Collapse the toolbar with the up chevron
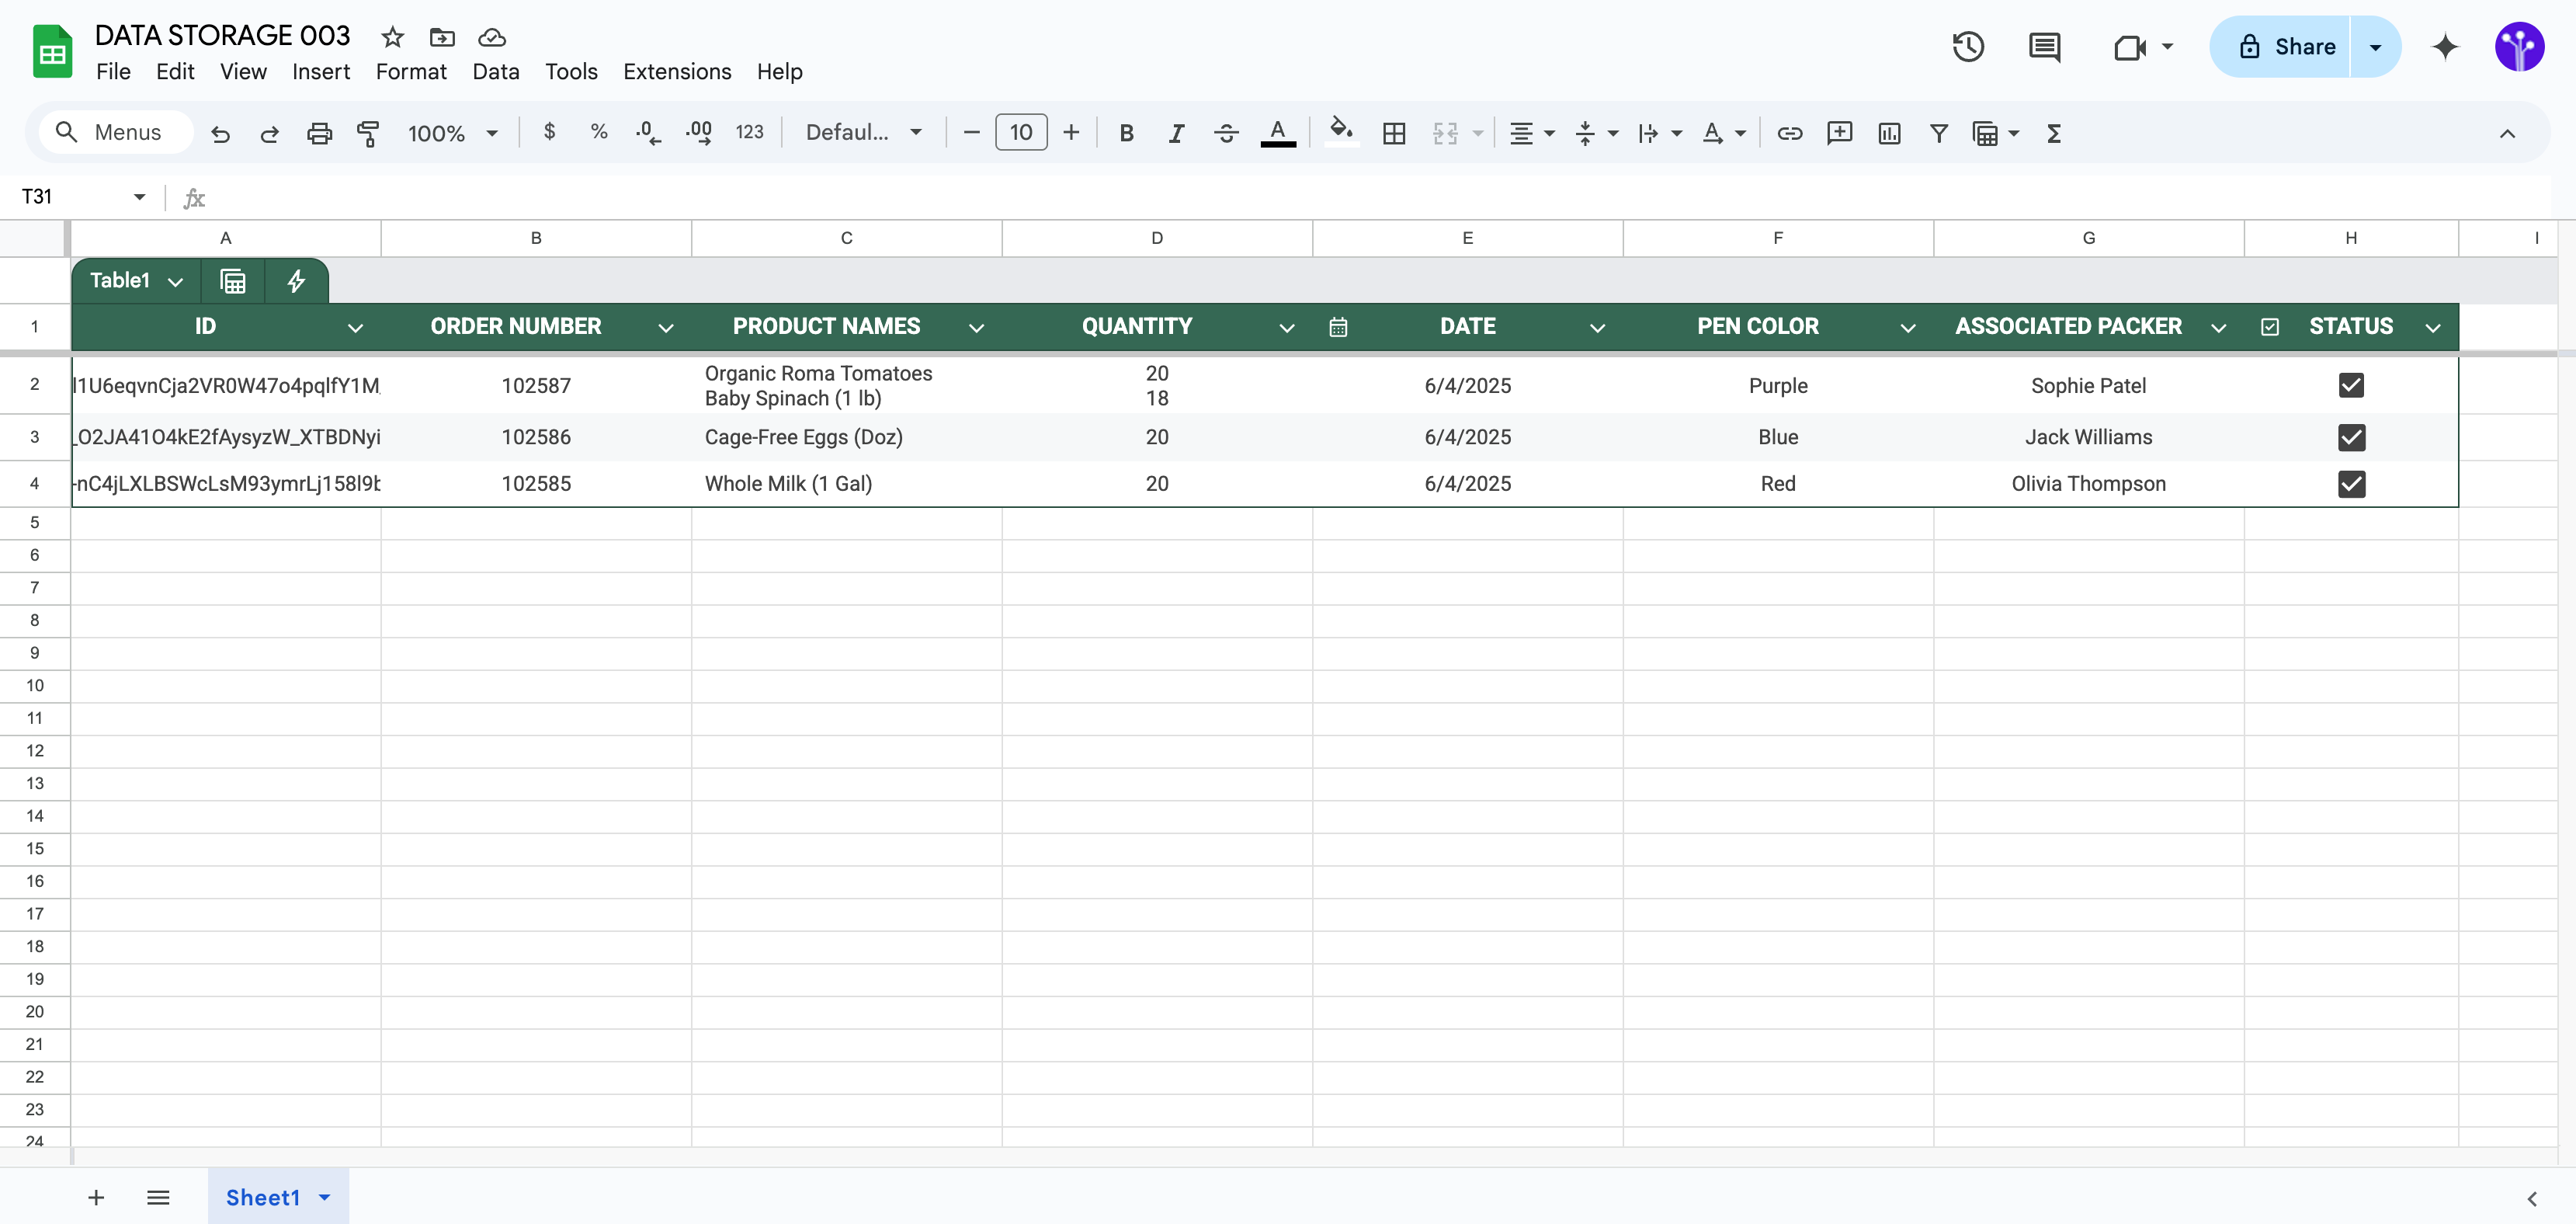Viewport: 2576px width, 1224px height. [2507, 133]
